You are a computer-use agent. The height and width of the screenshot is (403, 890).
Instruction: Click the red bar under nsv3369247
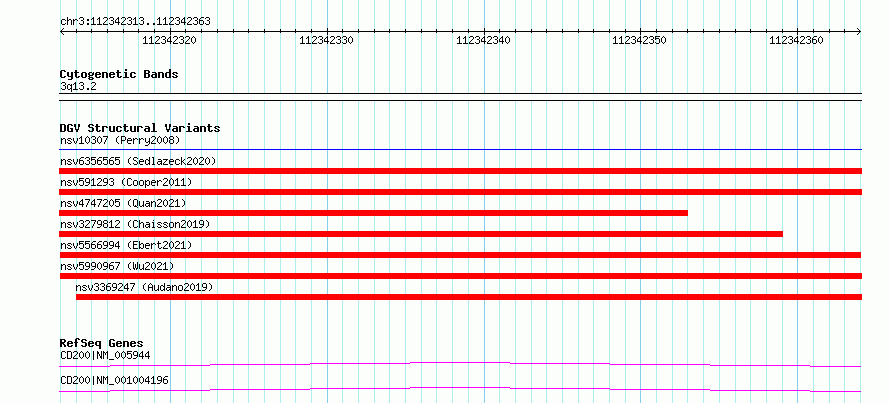click(469, 297)
